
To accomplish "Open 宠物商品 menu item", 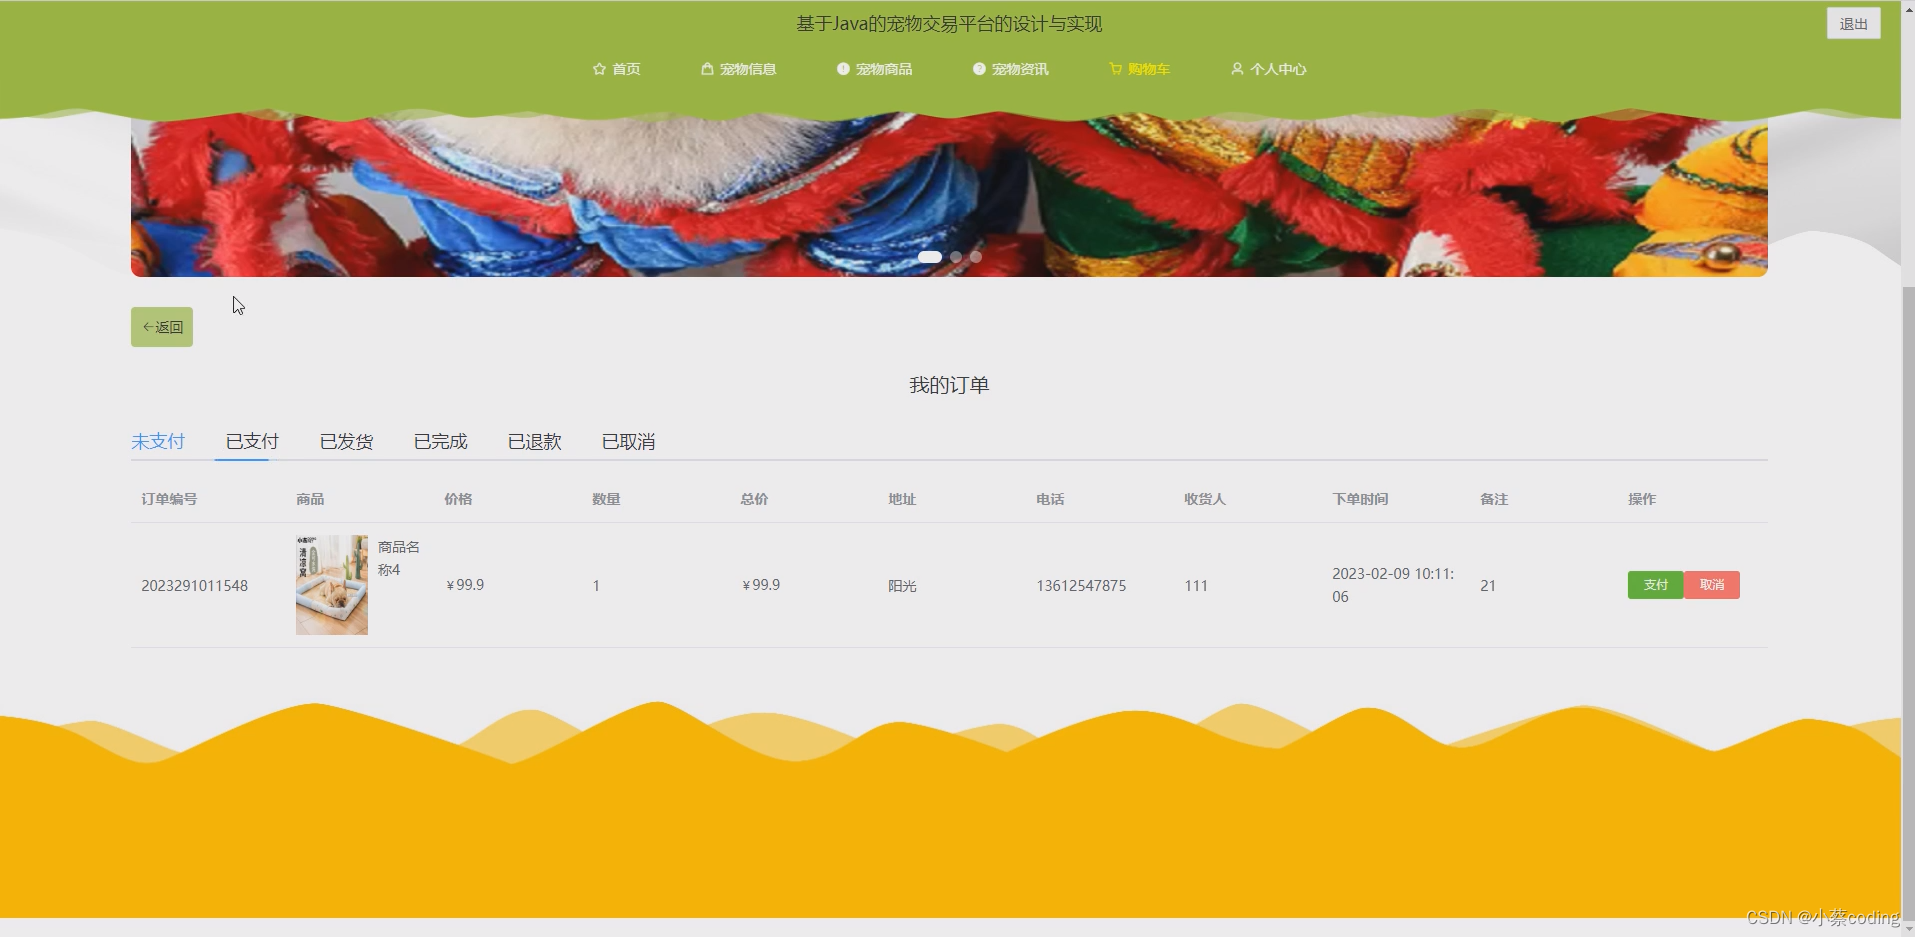I will pyautogui.click(x=875, y=69).
